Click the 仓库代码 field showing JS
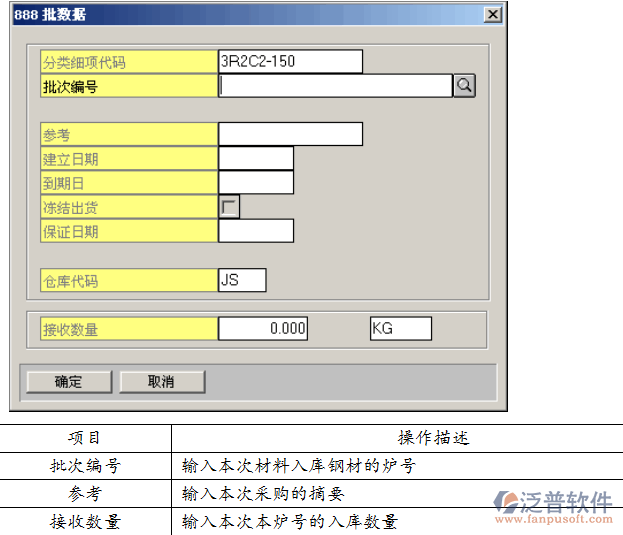The height and width of the screenshot is (535, 623). (242, 280)
